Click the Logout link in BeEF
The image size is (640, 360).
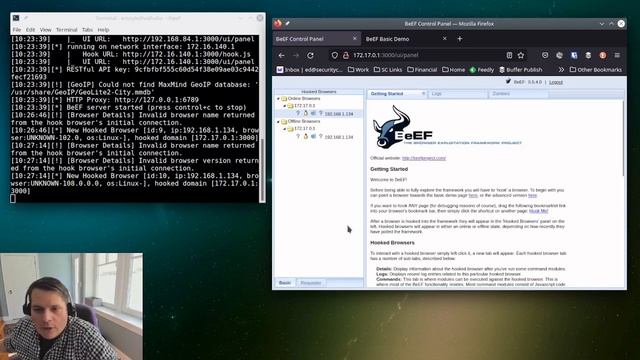[x=556, y=82]
